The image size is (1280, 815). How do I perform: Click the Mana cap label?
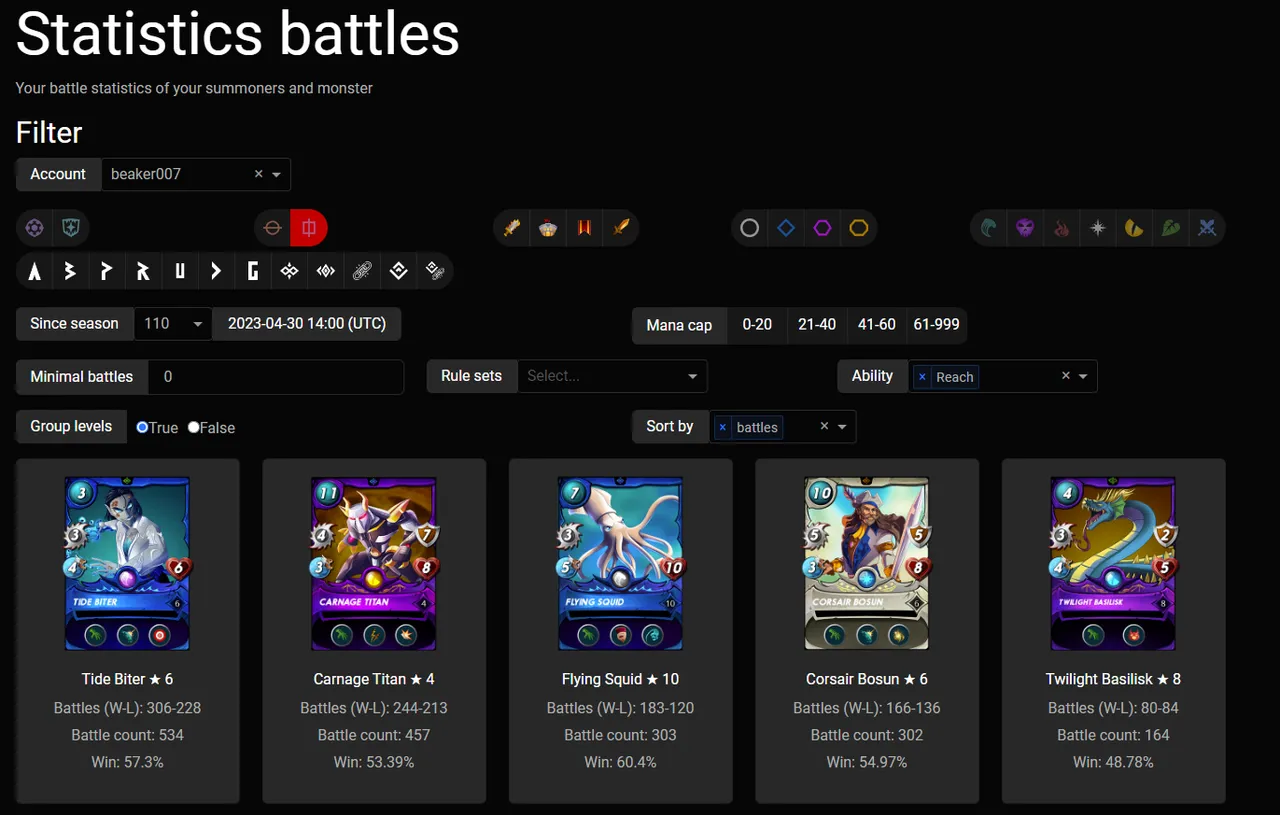pyautogui.click(x=679, y=325)
